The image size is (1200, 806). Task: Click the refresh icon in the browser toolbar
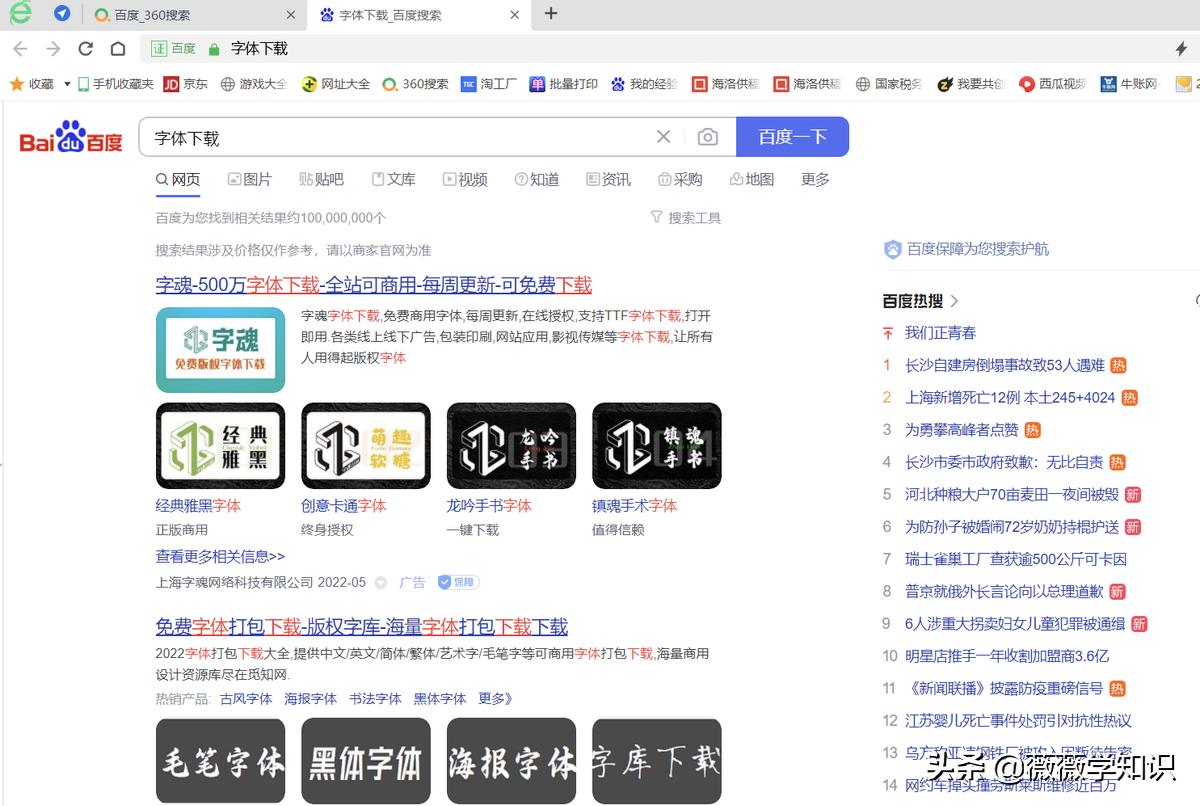(85, 47)
